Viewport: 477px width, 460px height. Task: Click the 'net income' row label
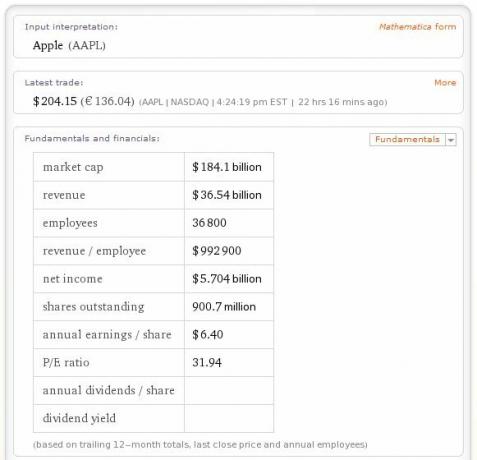(73, 279)
